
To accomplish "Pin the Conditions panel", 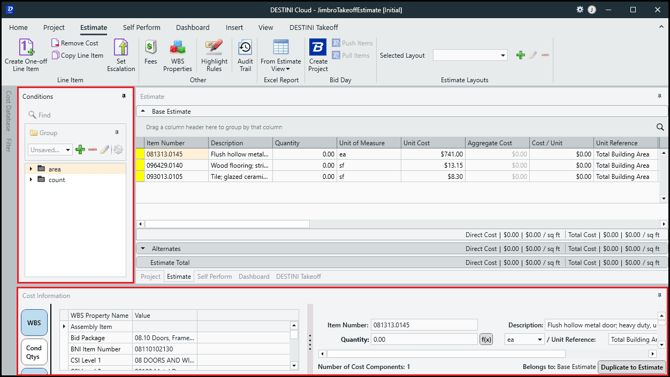I will coord(124,96).
